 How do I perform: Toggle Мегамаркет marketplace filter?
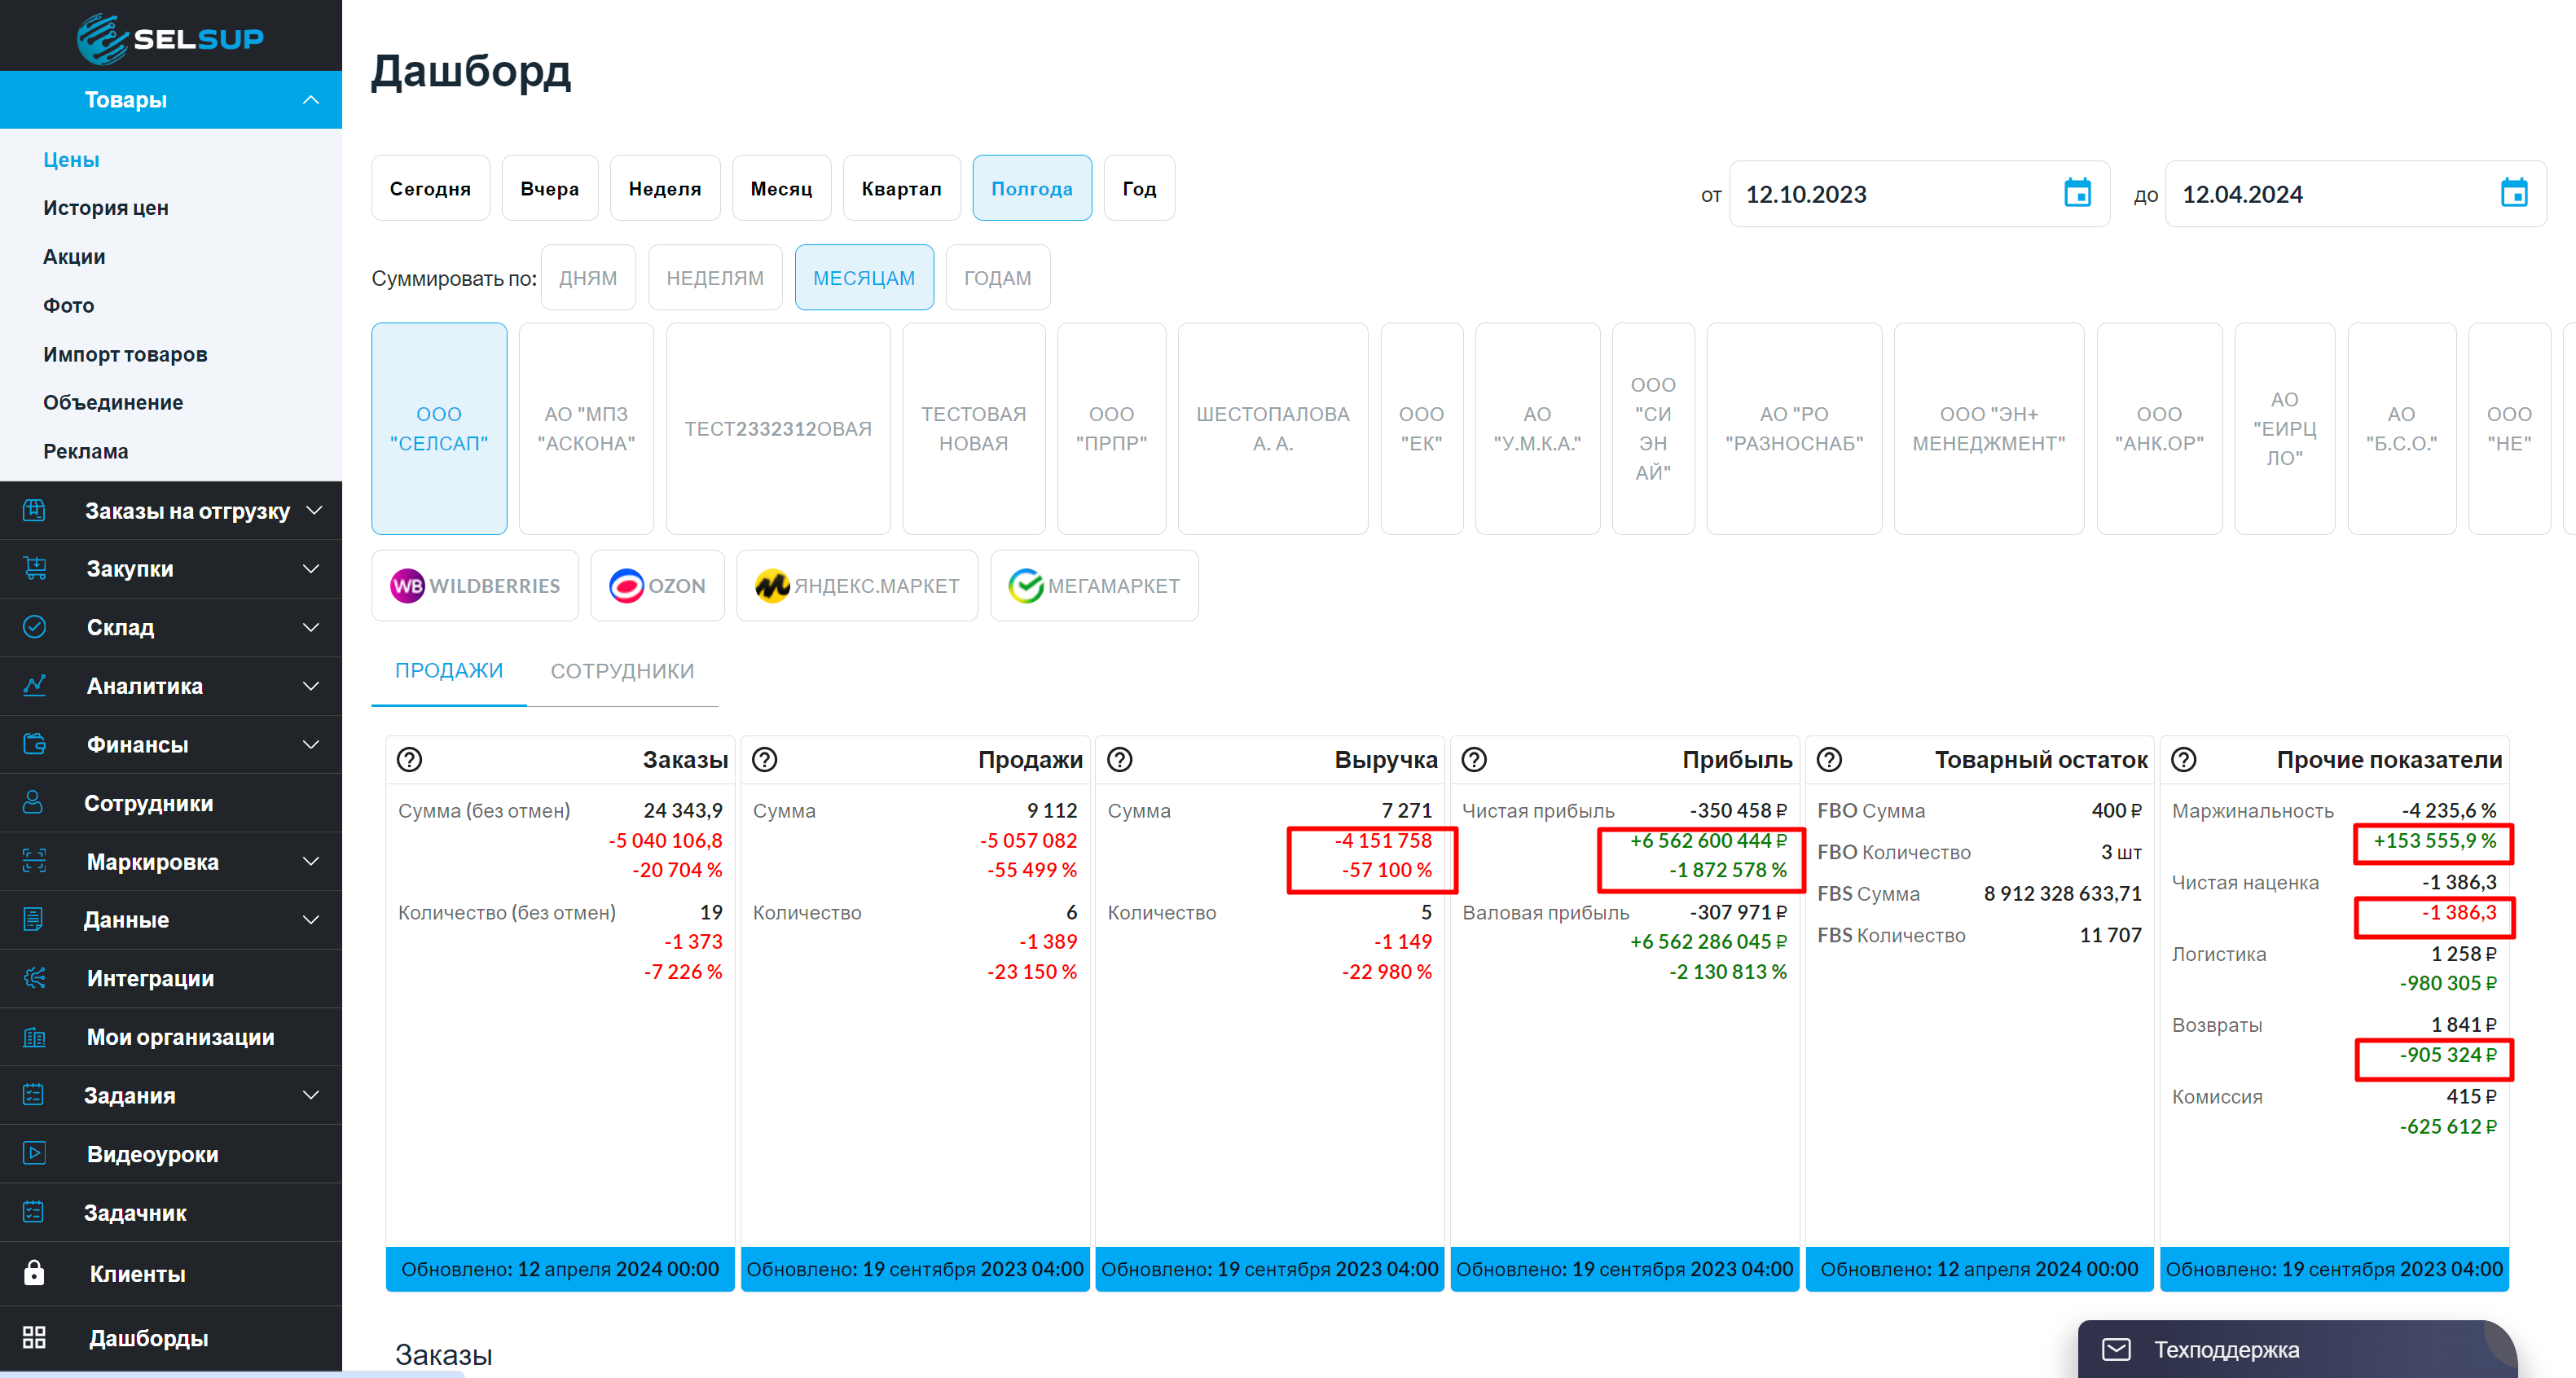tap(1094, 586)
